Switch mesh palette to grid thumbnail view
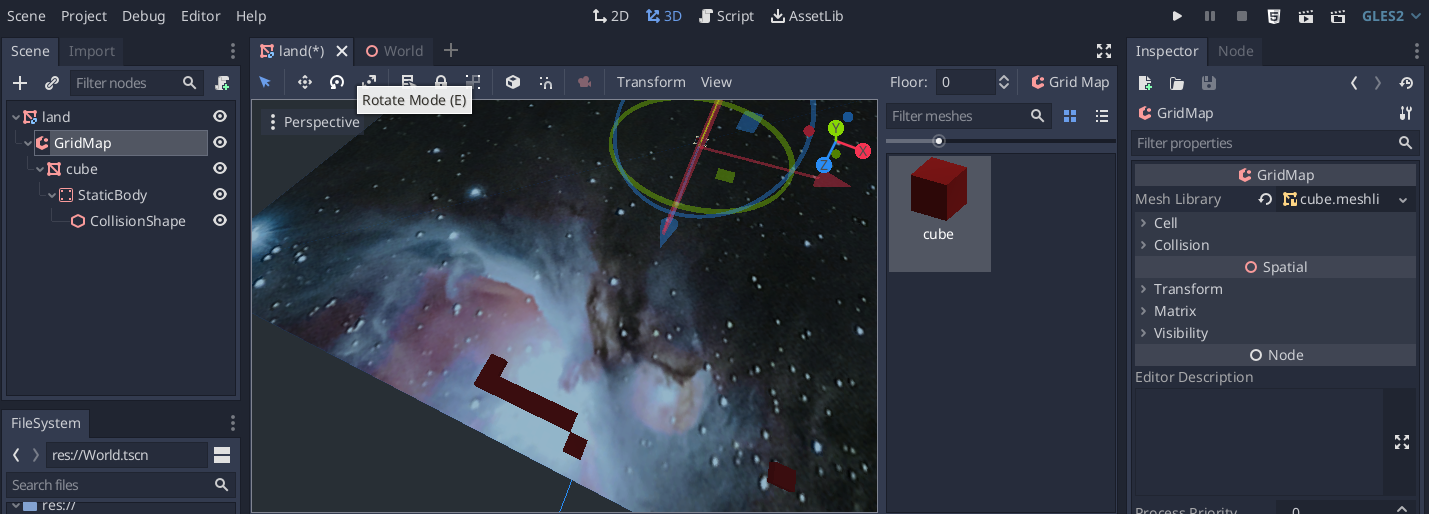The height and width of the screenshot is (514, 1429). point(1070,116)
